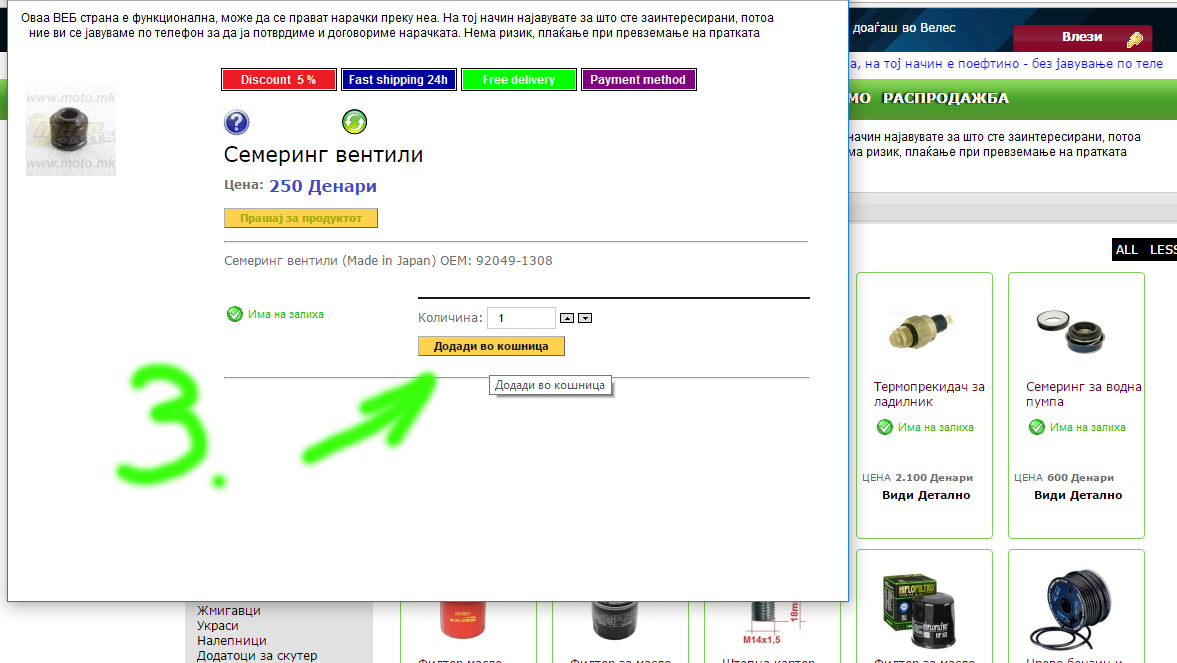The width and height of the screenshot is (1177, 663).
Task: Open the РАСПРОДАЖБА menu item
Action: 946,98
